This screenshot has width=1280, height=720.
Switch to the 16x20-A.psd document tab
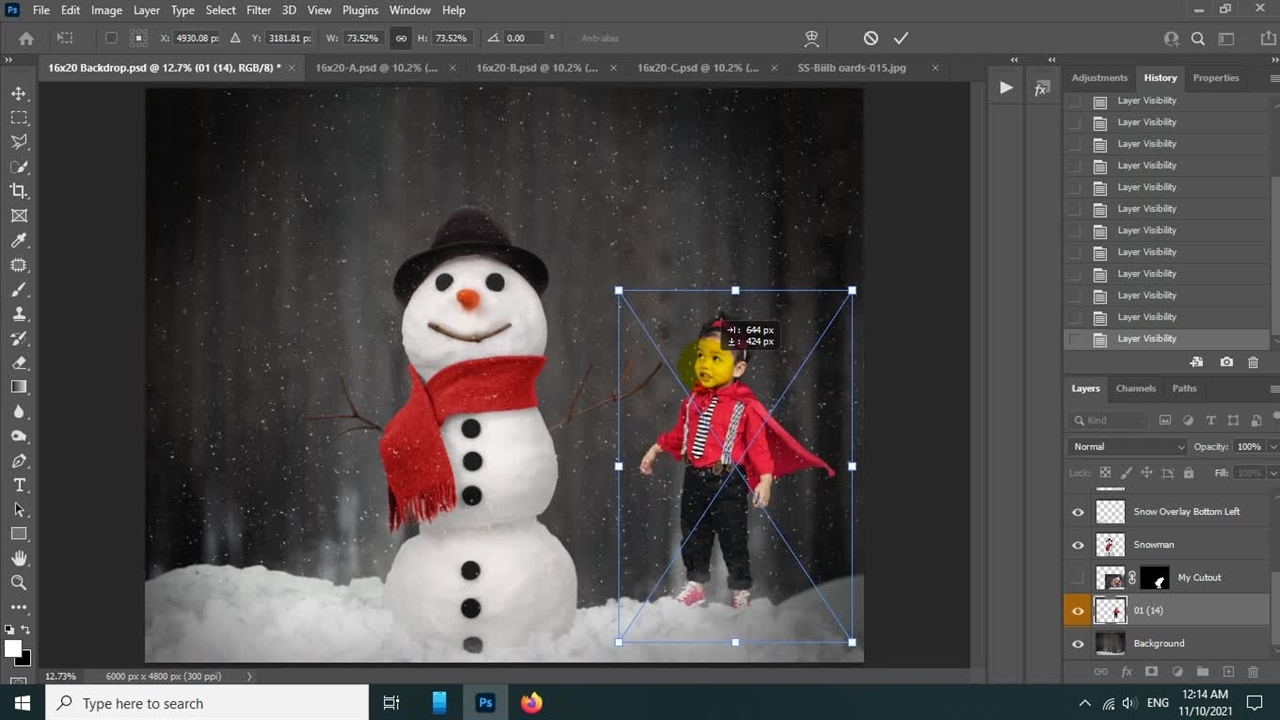click(376, 68)
